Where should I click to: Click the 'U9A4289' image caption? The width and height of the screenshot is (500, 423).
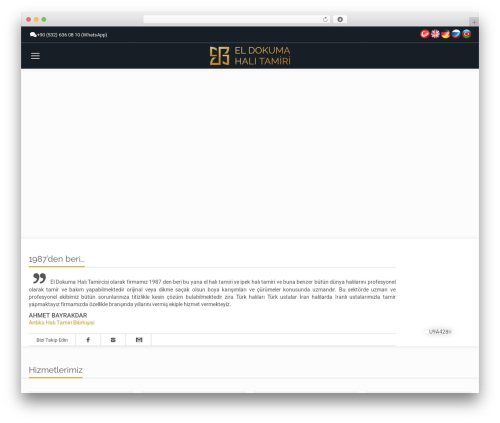(440, 332)
